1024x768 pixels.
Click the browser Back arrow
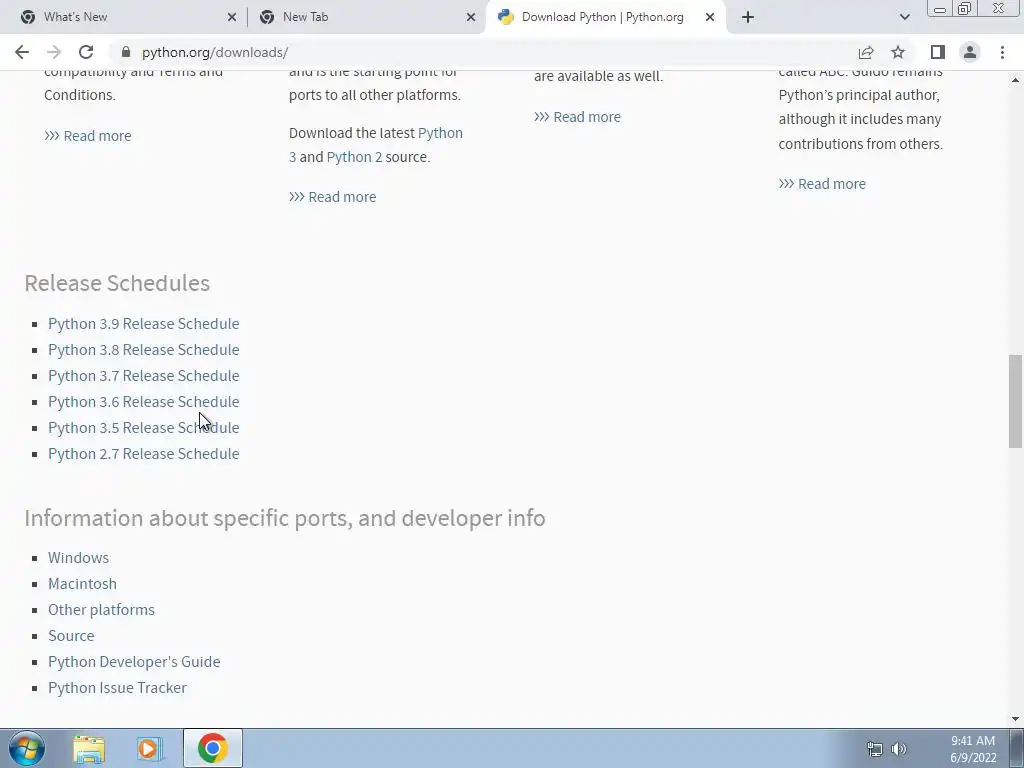[x=22, y=52]
